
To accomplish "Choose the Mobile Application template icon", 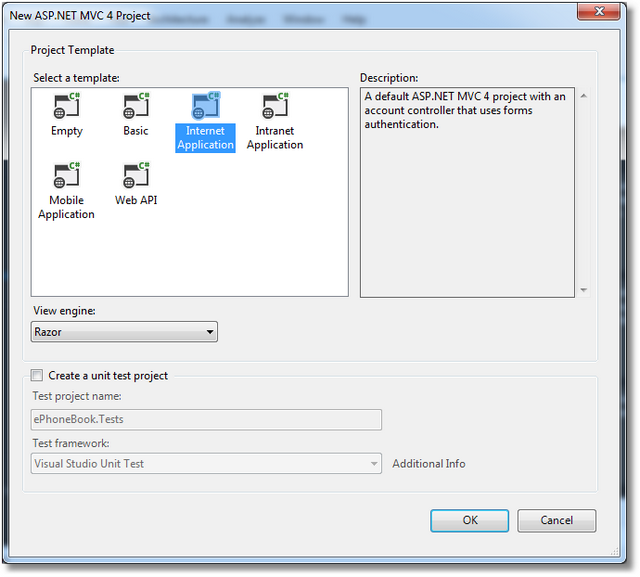I will (67, 175).
